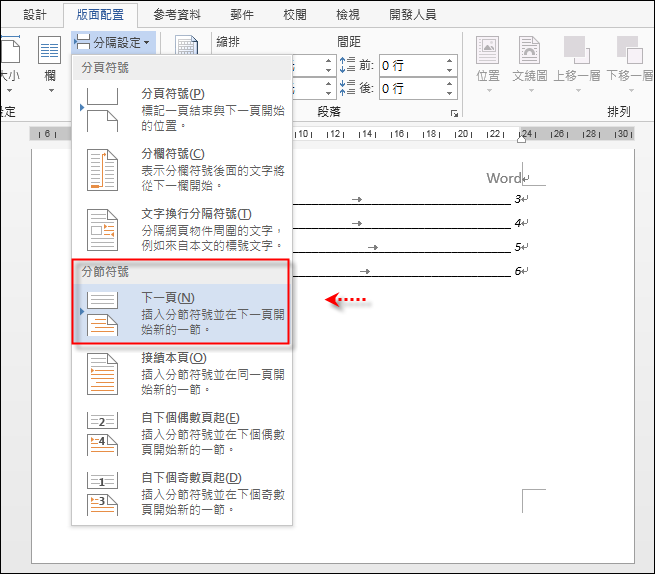Decrease the lower indent spinner value
655x574 pixels.
pyautogui.click(x=329, y=94)
